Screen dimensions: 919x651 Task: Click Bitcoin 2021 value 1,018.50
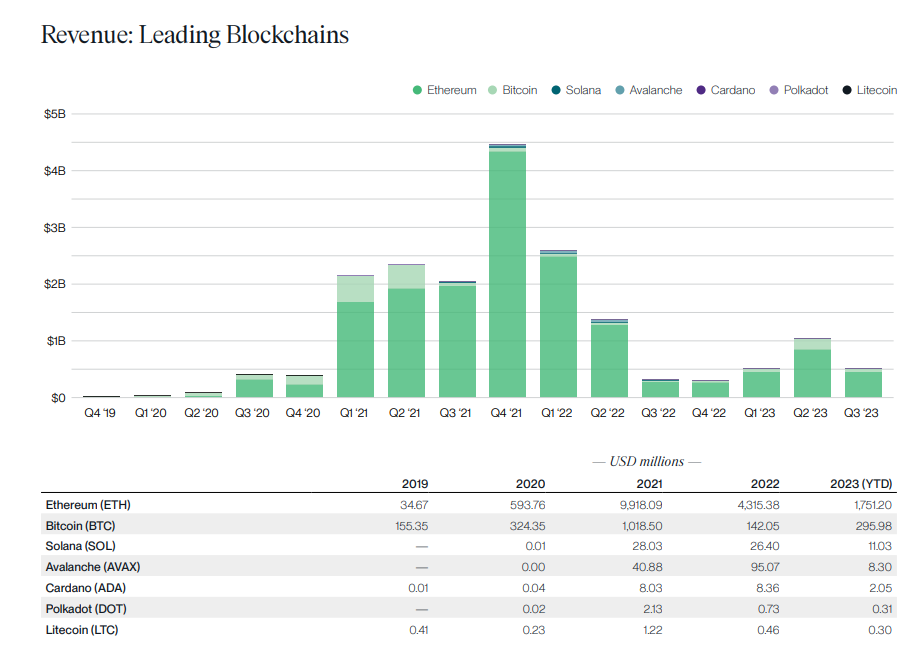(642, 526)
